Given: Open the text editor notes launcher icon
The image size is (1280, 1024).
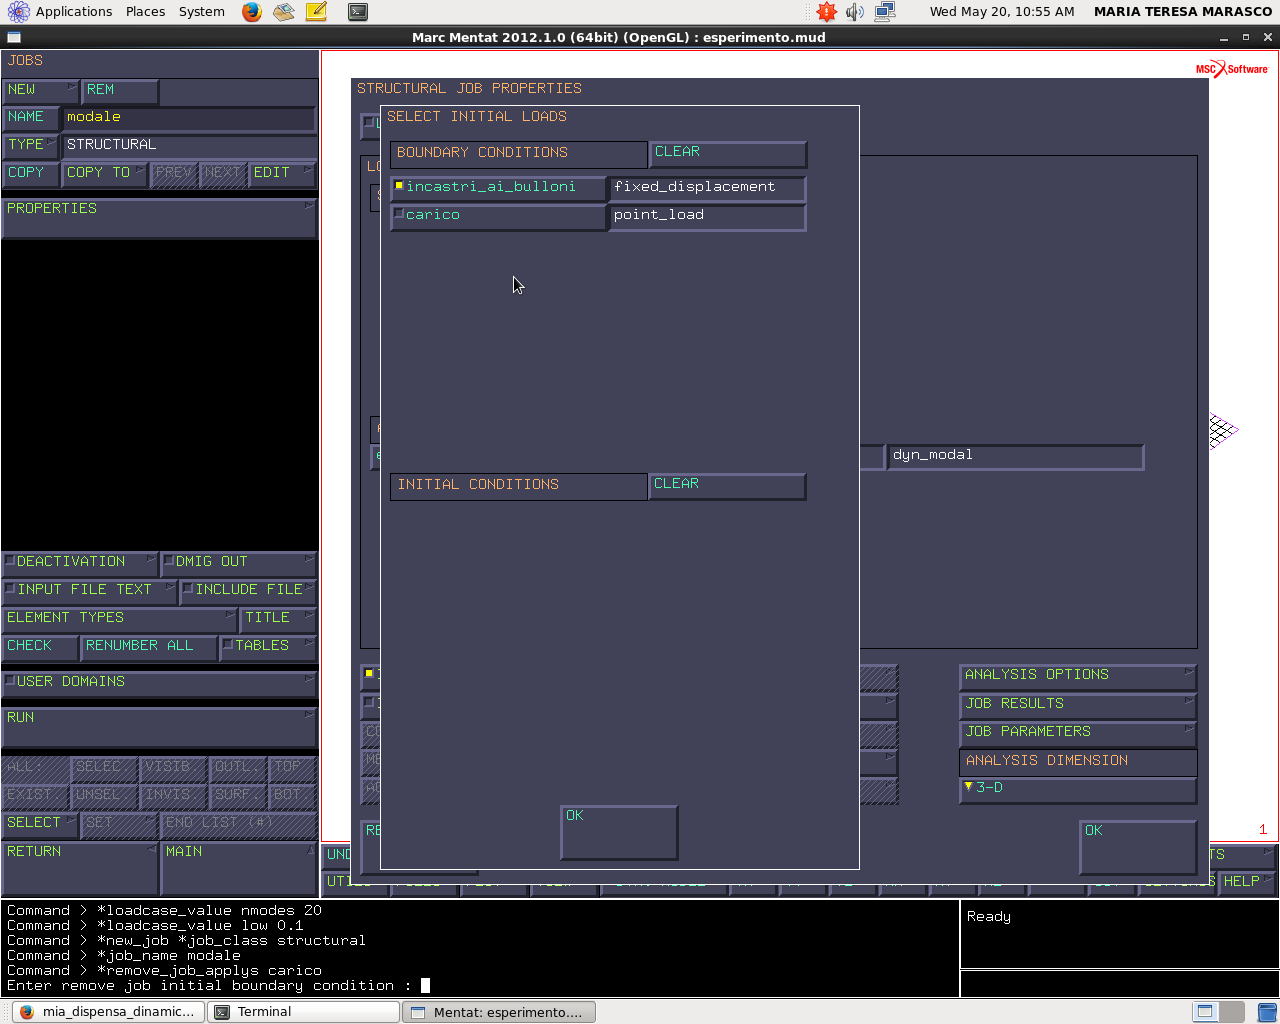Looking at the screenshot, I should coord(316,12).
